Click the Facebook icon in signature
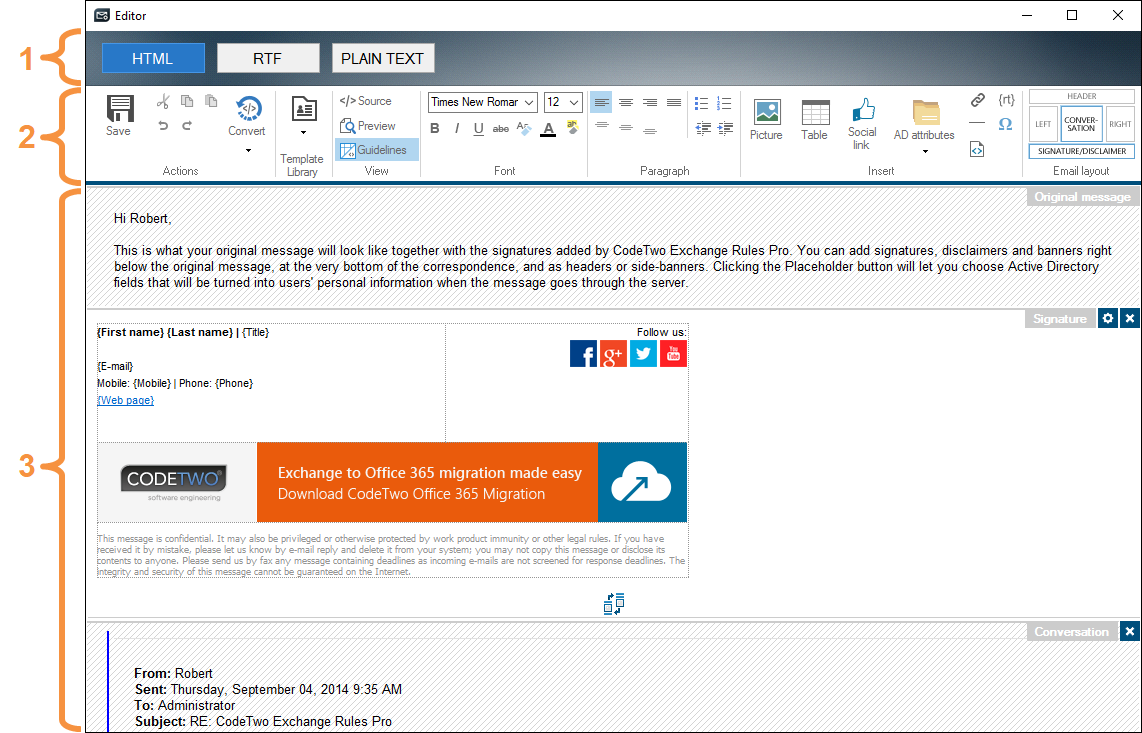The height and width of the screenshot is (733, 1142). click(x=583, y=354)
